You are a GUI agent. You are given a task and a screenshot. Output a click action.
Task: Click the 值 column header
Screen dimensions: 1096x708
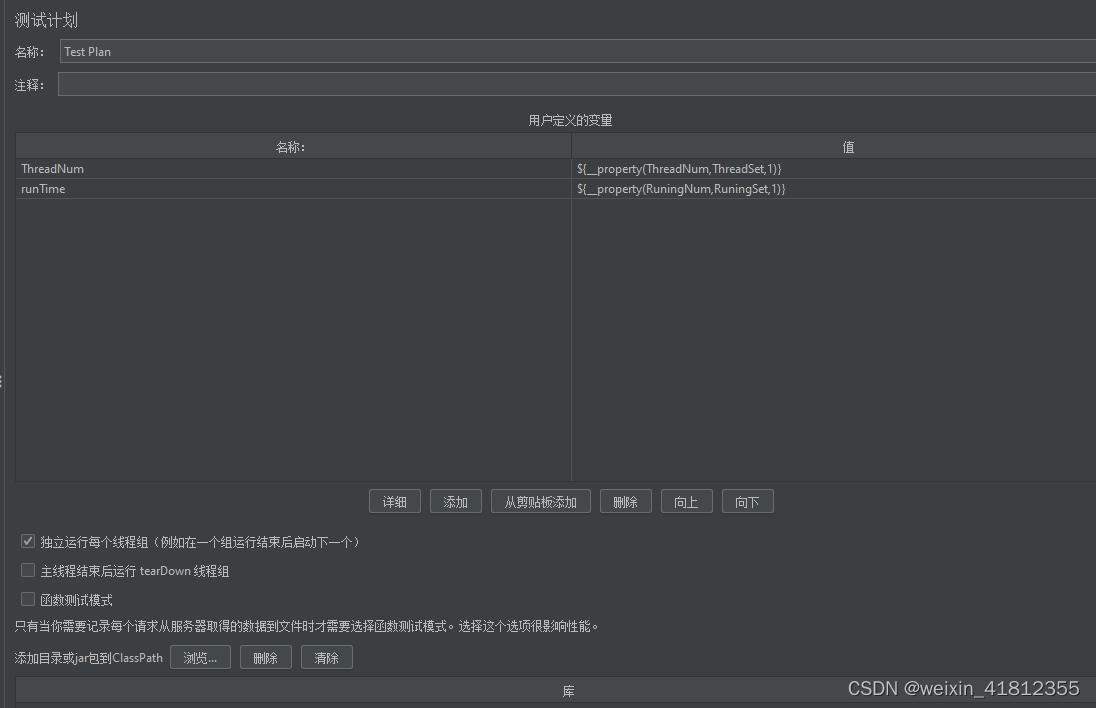(x=834, y=147)
